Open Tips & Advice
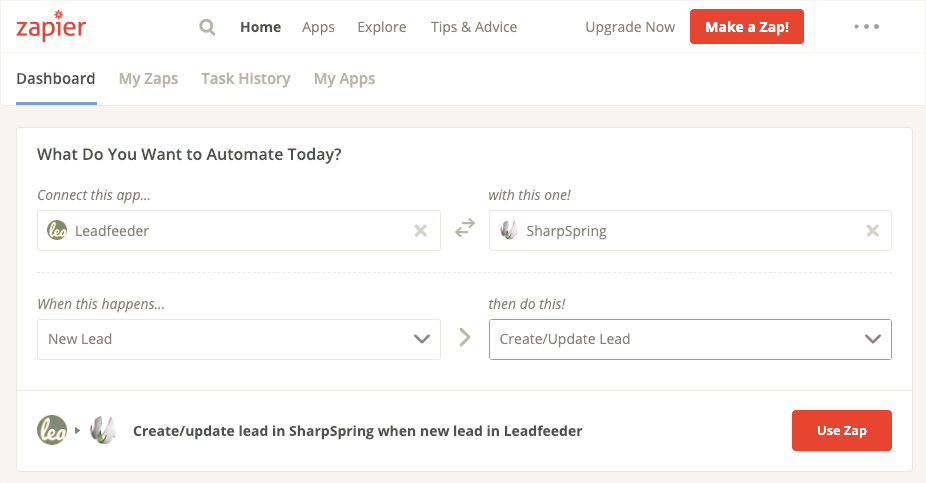926x483 pixels. pyautogui.click(x=474, y=27)
